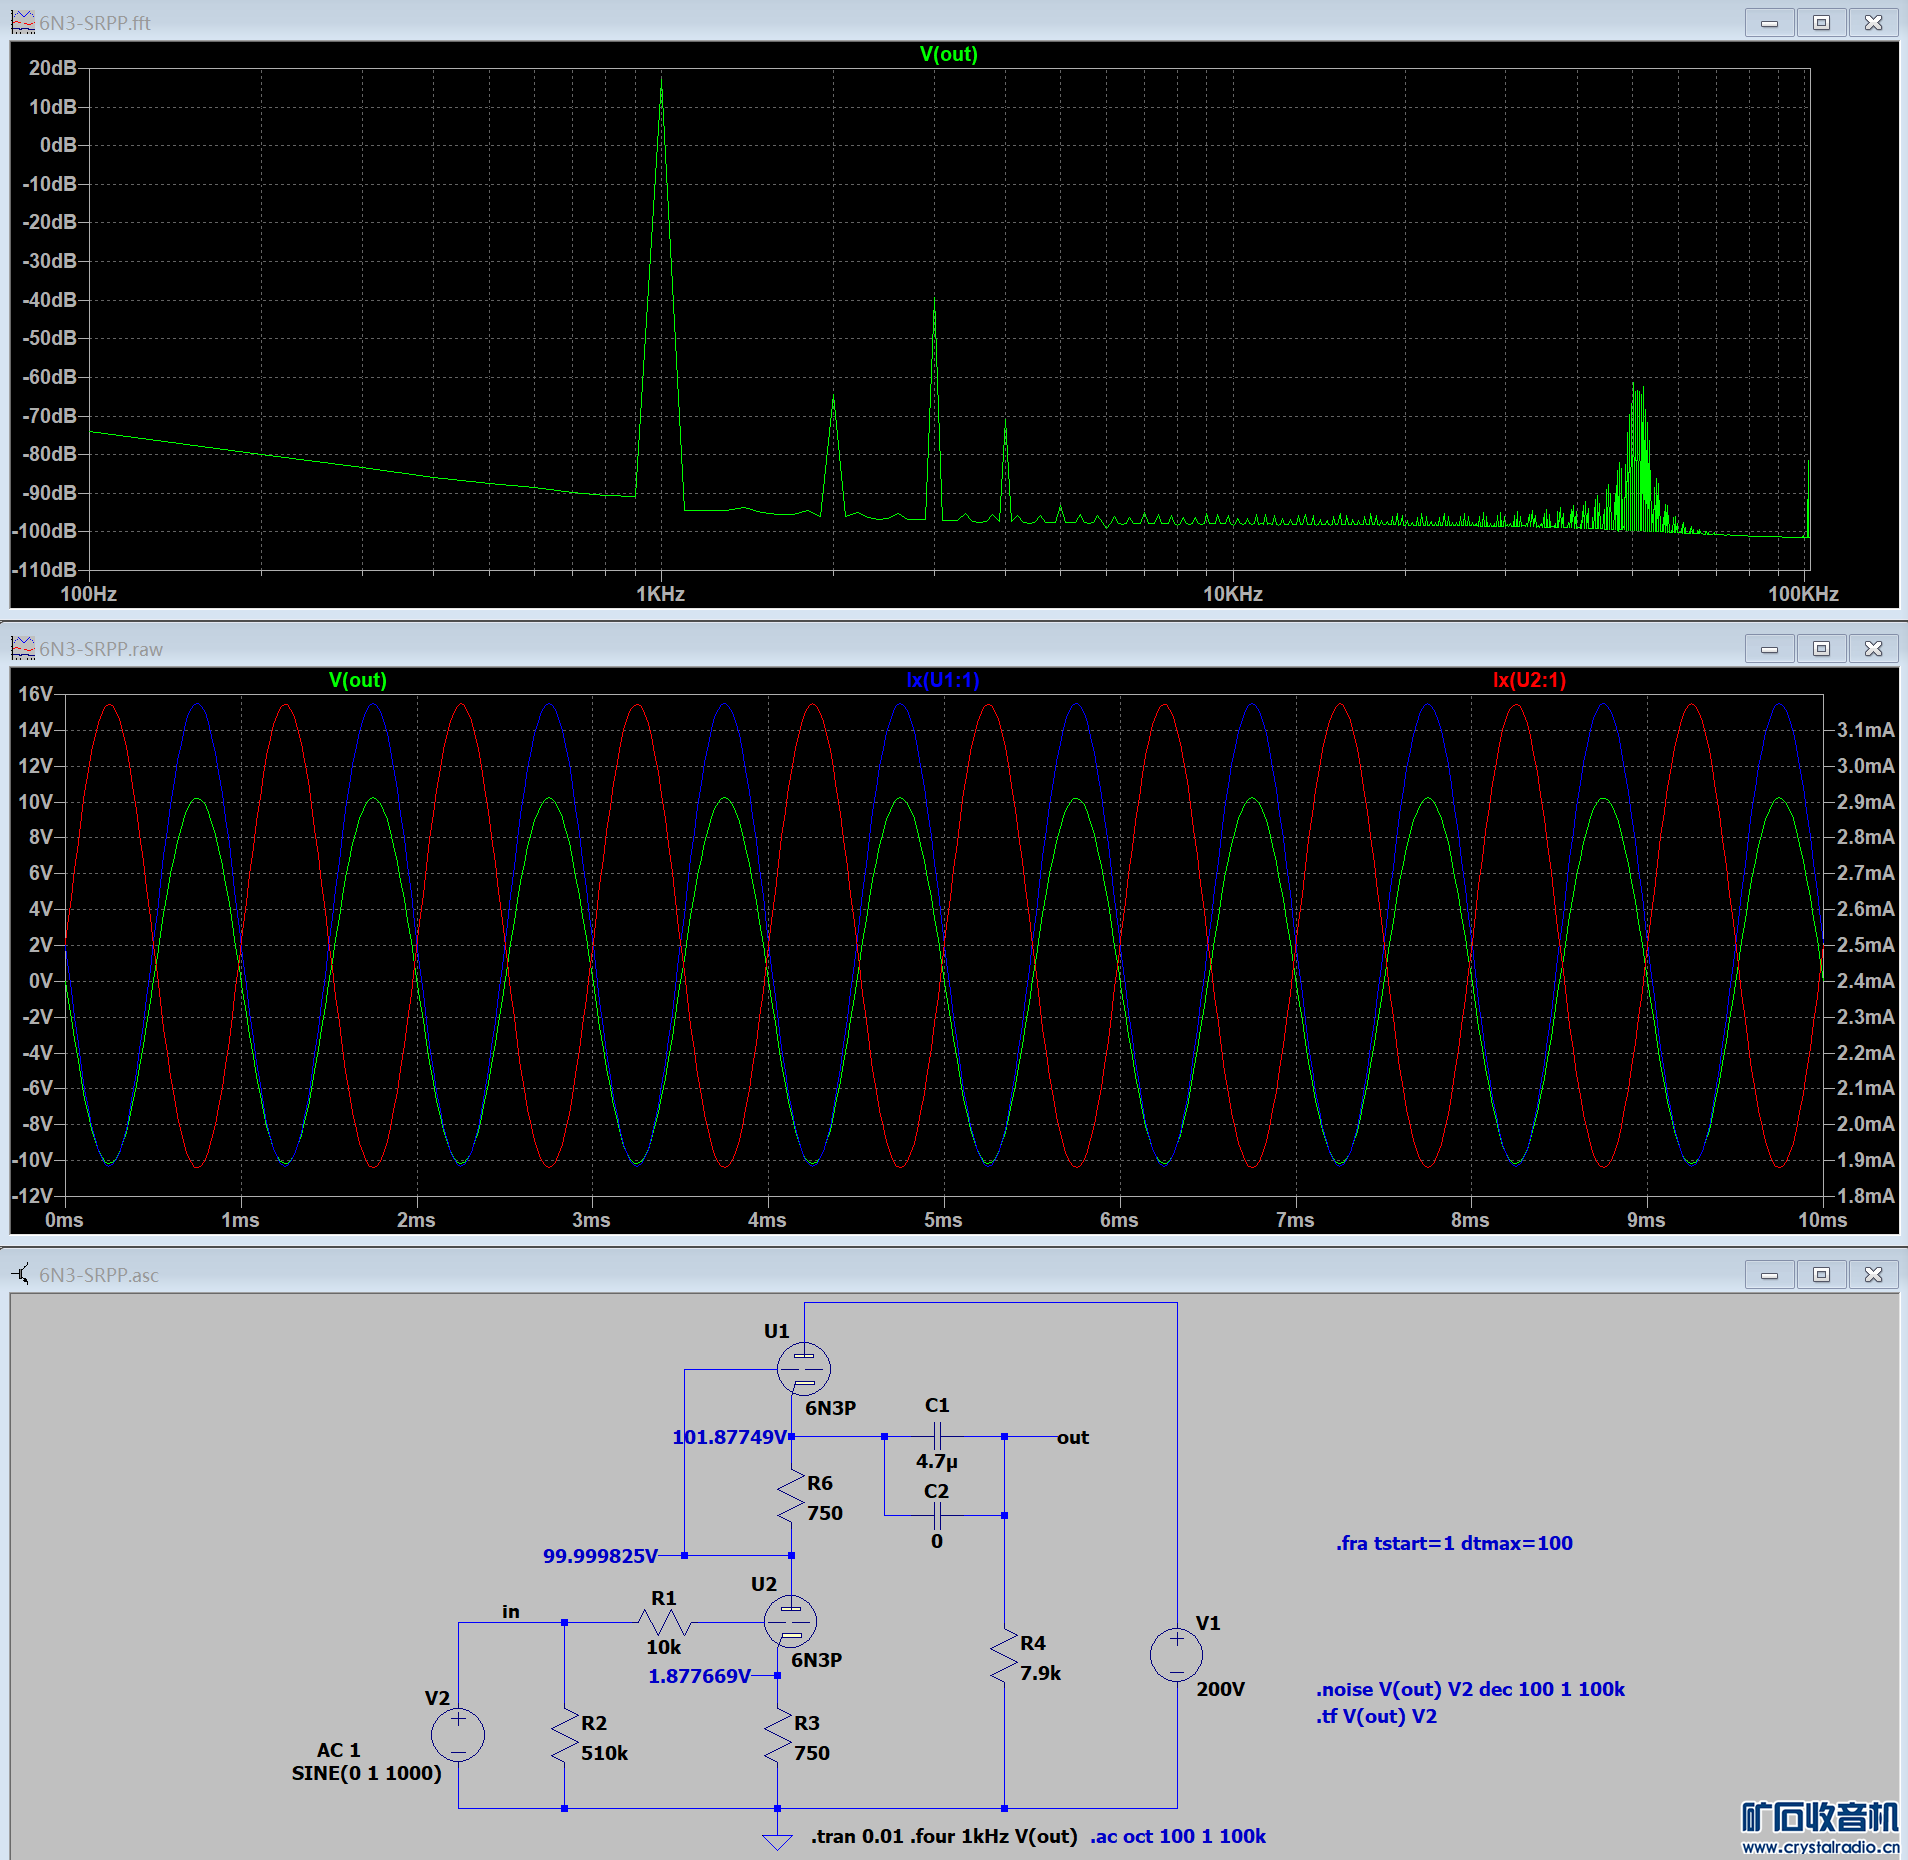Click the V(out) trace label in FFT window
Viewport: 1908px width, 1860px height.
[x=948, y=54]
